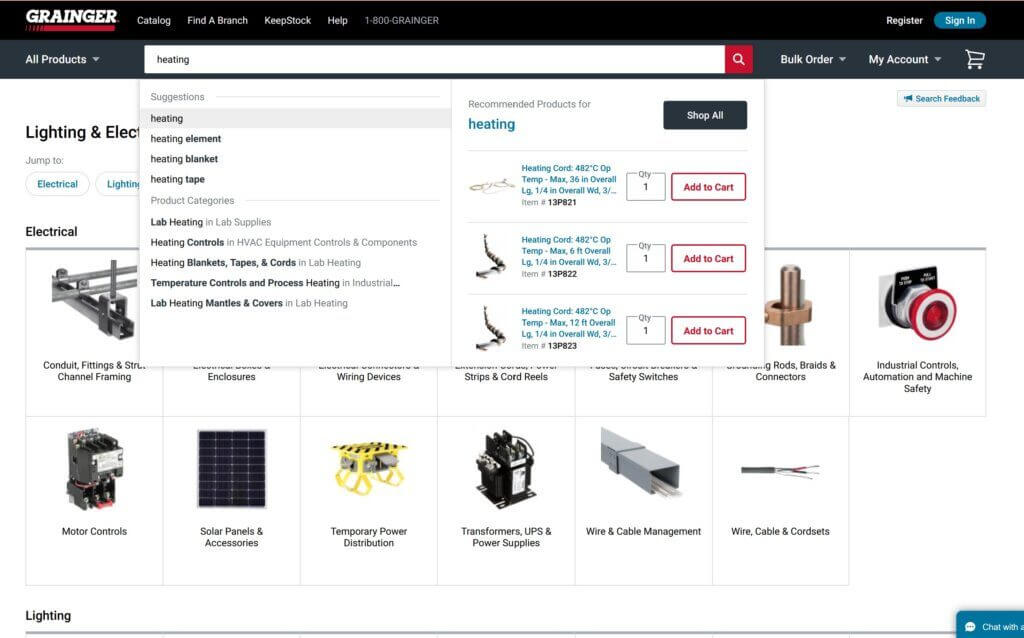Open Industrial Controls, Automation and Machine Safety label

(918, 377)
